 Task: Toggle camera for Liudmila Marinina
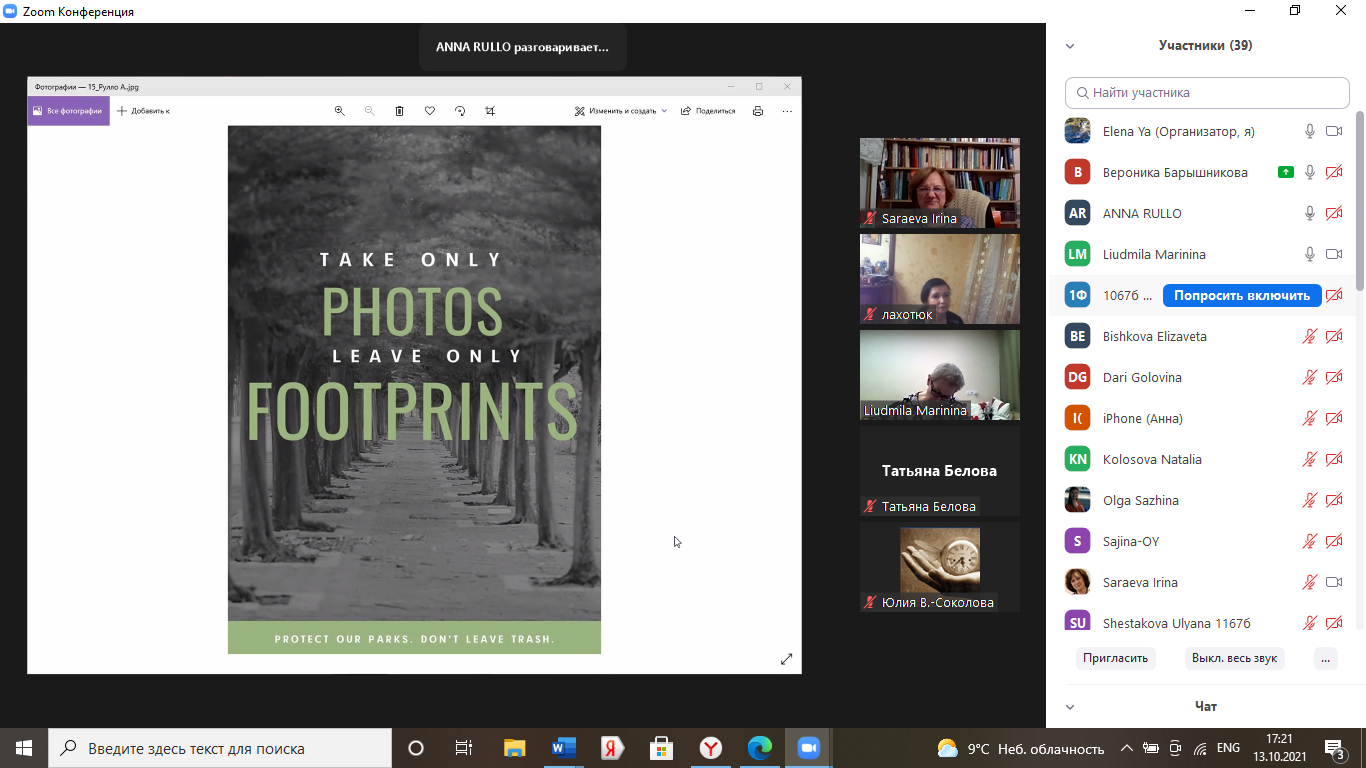tap(1333, 254)
